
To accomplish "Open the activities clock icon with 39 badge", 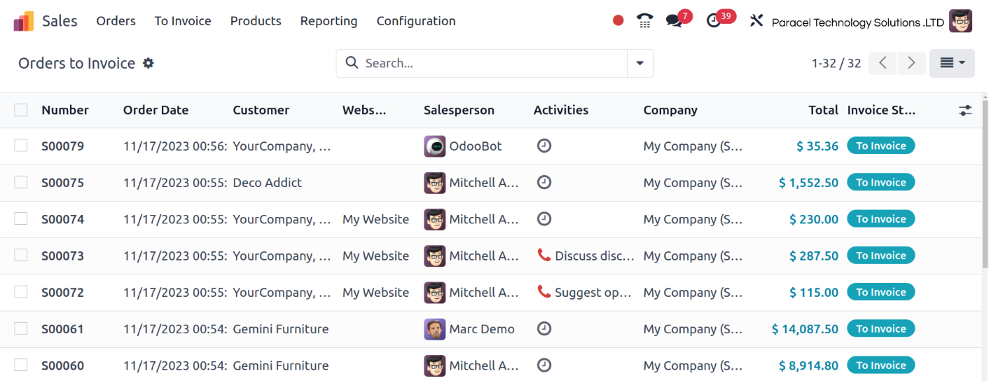I will 713,21.
